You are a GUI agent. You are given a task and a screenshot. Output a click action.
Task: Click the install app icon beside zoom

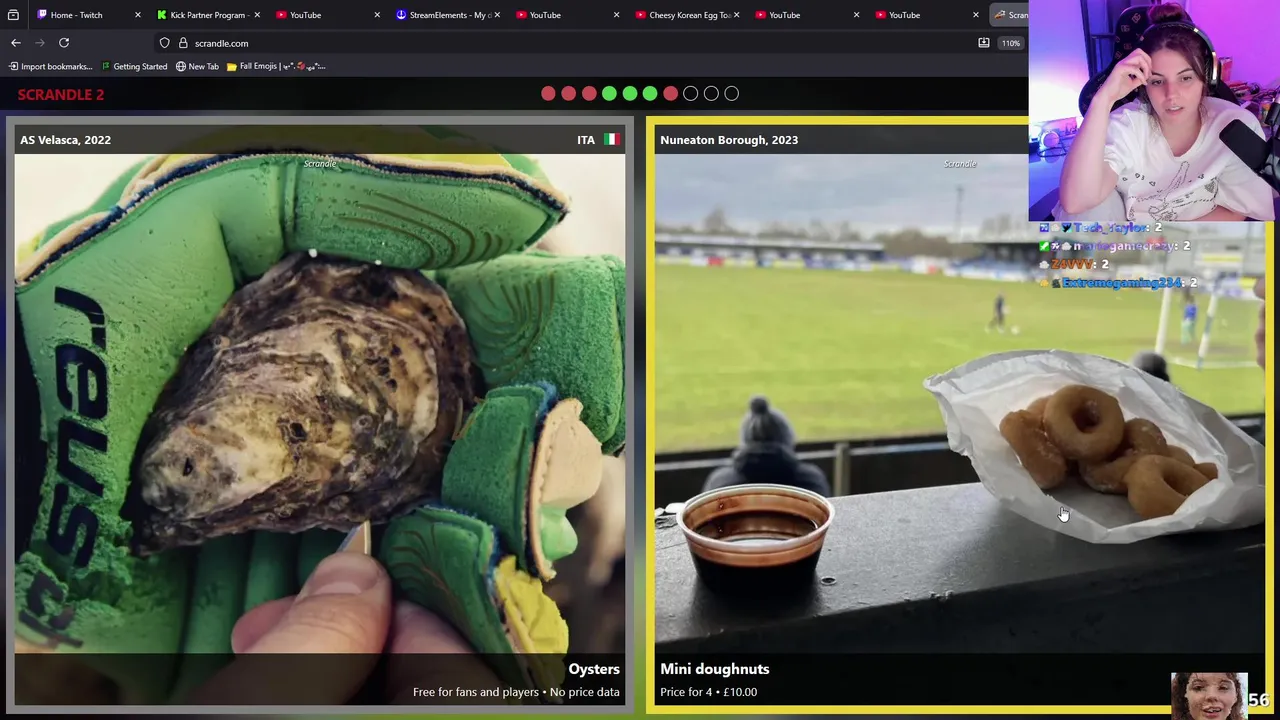tap(984, 43)
